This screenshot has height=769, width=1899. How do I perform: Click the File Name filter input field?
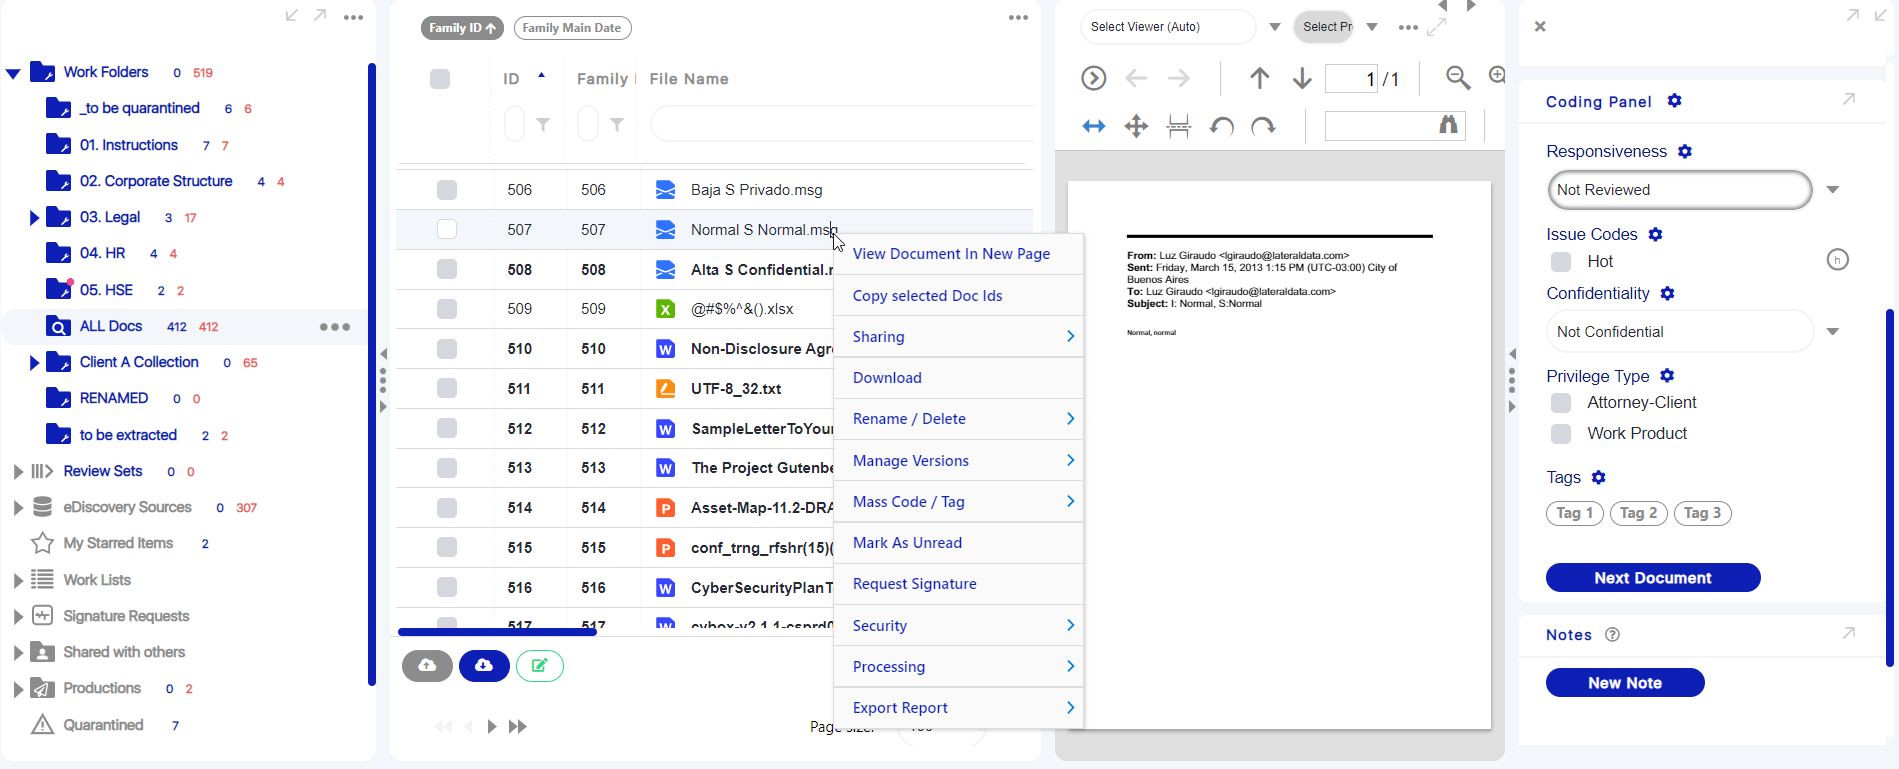[842, 125]
